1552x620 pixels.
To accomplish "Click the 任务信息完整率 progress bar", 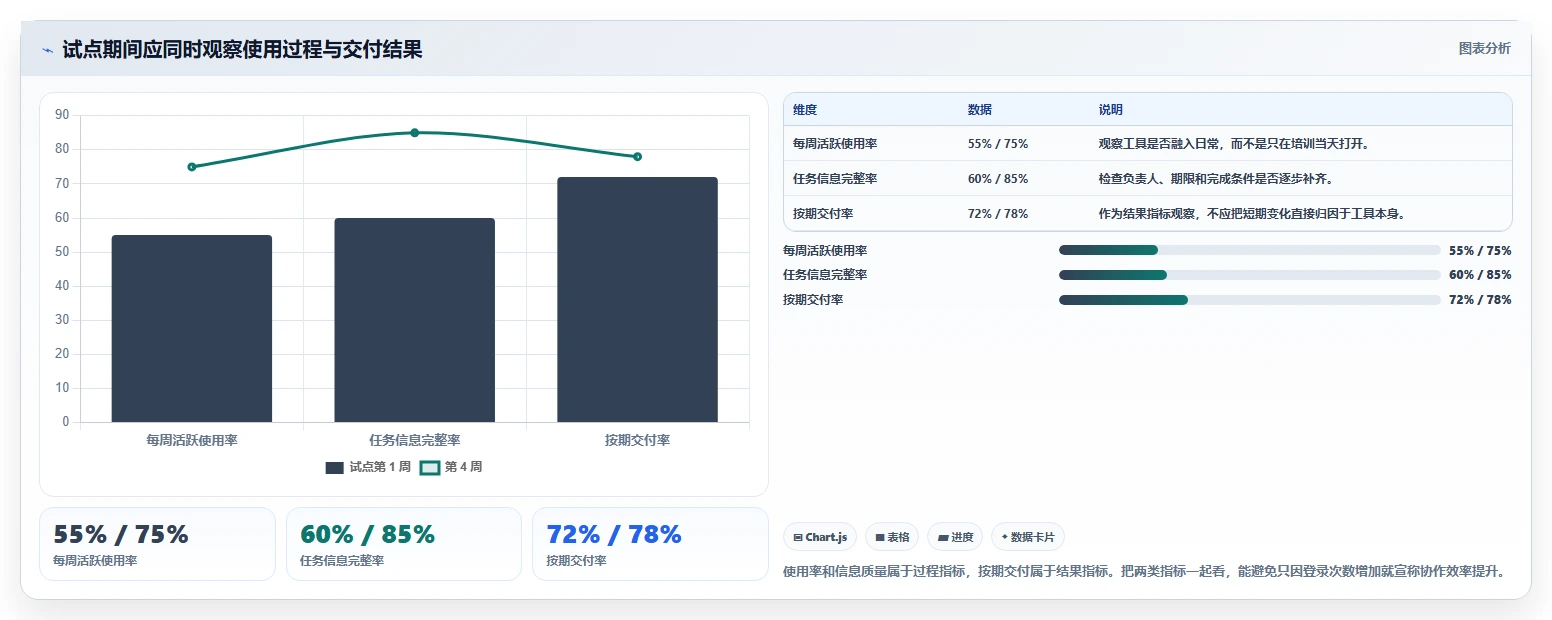I will click(1250, 275).
